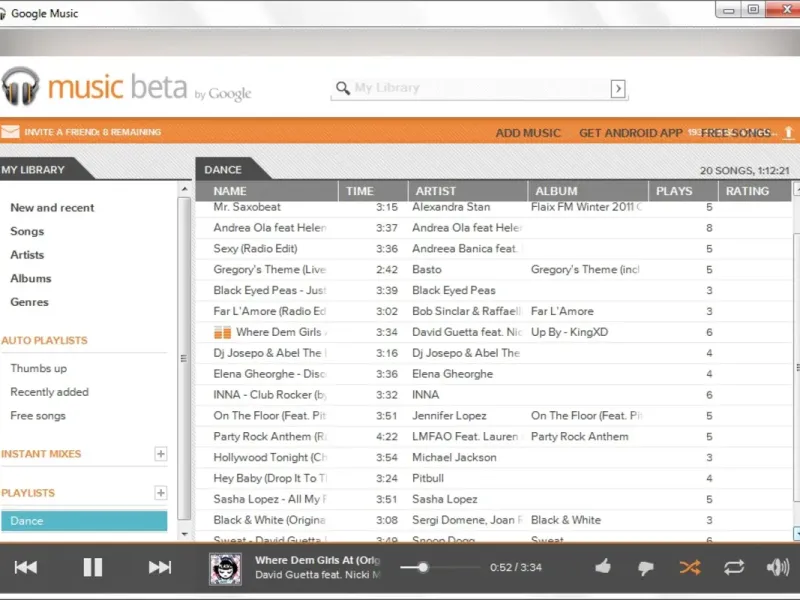Screen dimensions: 800x600
Task: Select song Gregory's Theme (Live
Action: pyautogui.click(x=269, y=269)
